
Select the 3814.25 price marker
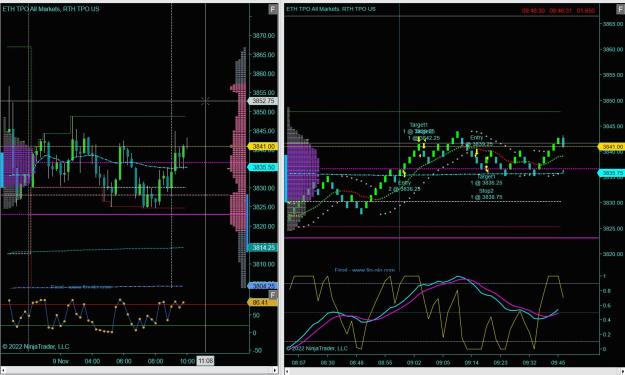pyautogui.click(x=263, y=247)
